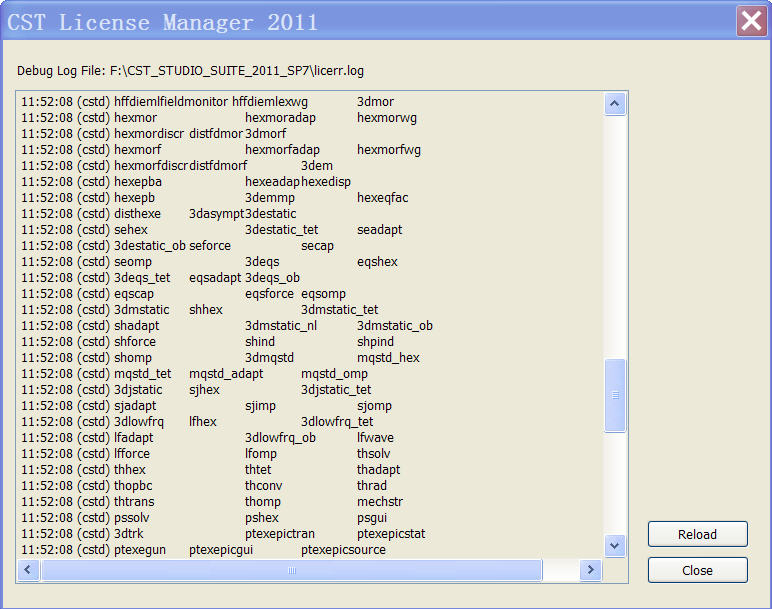The height and width of the screenshot is (609, 772).
Task: Click the '3dlowfrq_tet' entry
Action: pyautogui.click(x=337, y=422)
